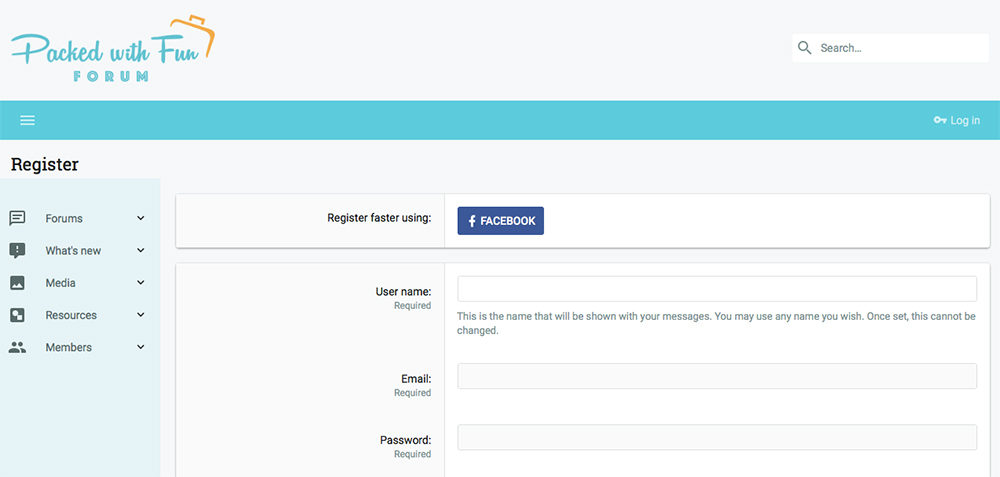The height and width of the screenshot is (477, 1000).
Task: Click the Resources icon in sidebar
Action: point(17,315)
